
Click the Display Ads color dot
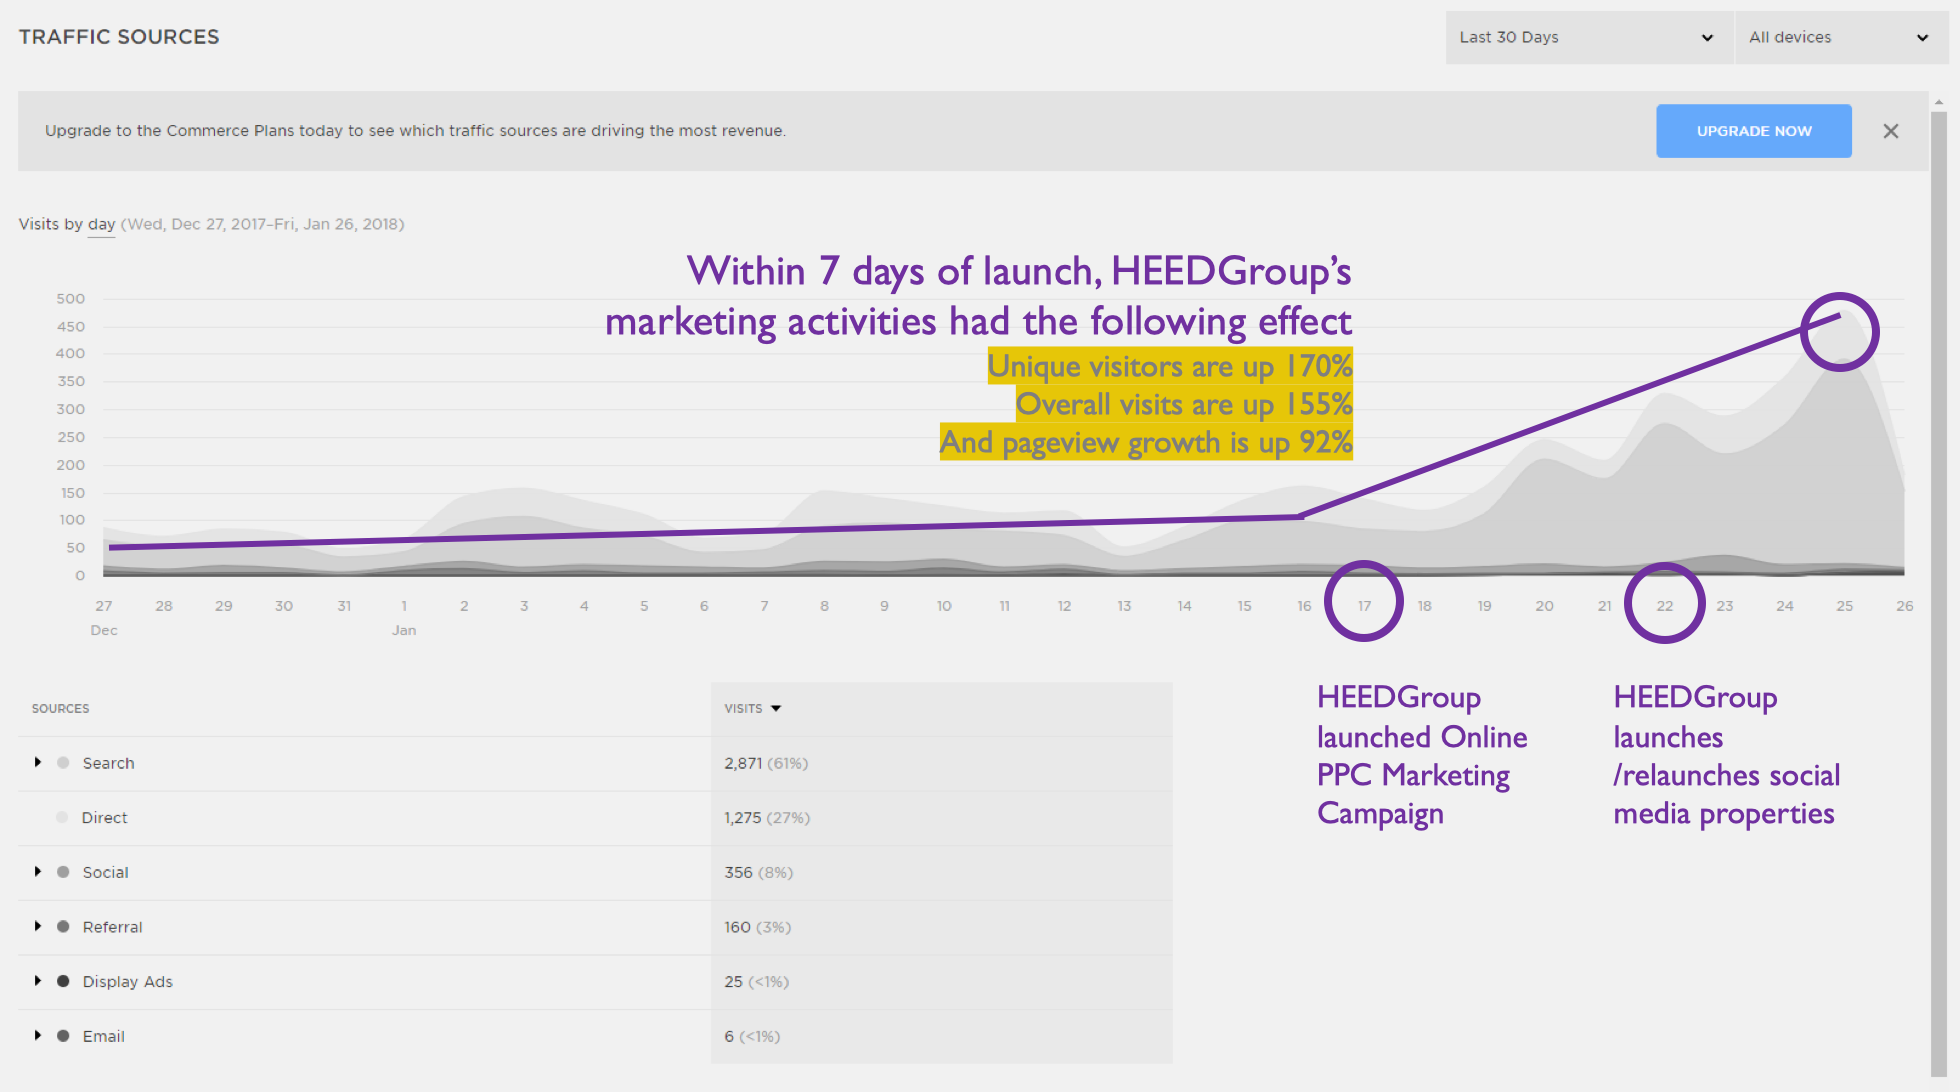click(63, 981)
